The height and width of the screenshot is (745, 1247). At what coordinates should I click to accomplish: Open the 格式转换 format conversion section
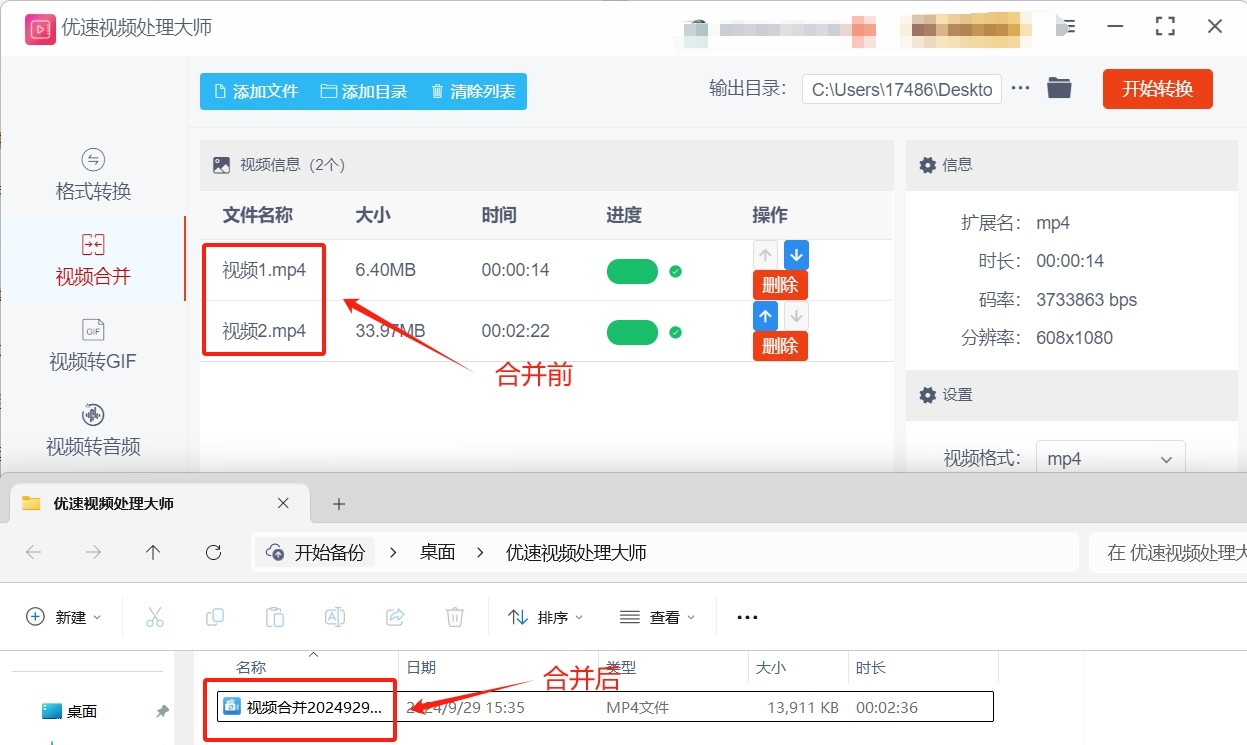[93, 175]
